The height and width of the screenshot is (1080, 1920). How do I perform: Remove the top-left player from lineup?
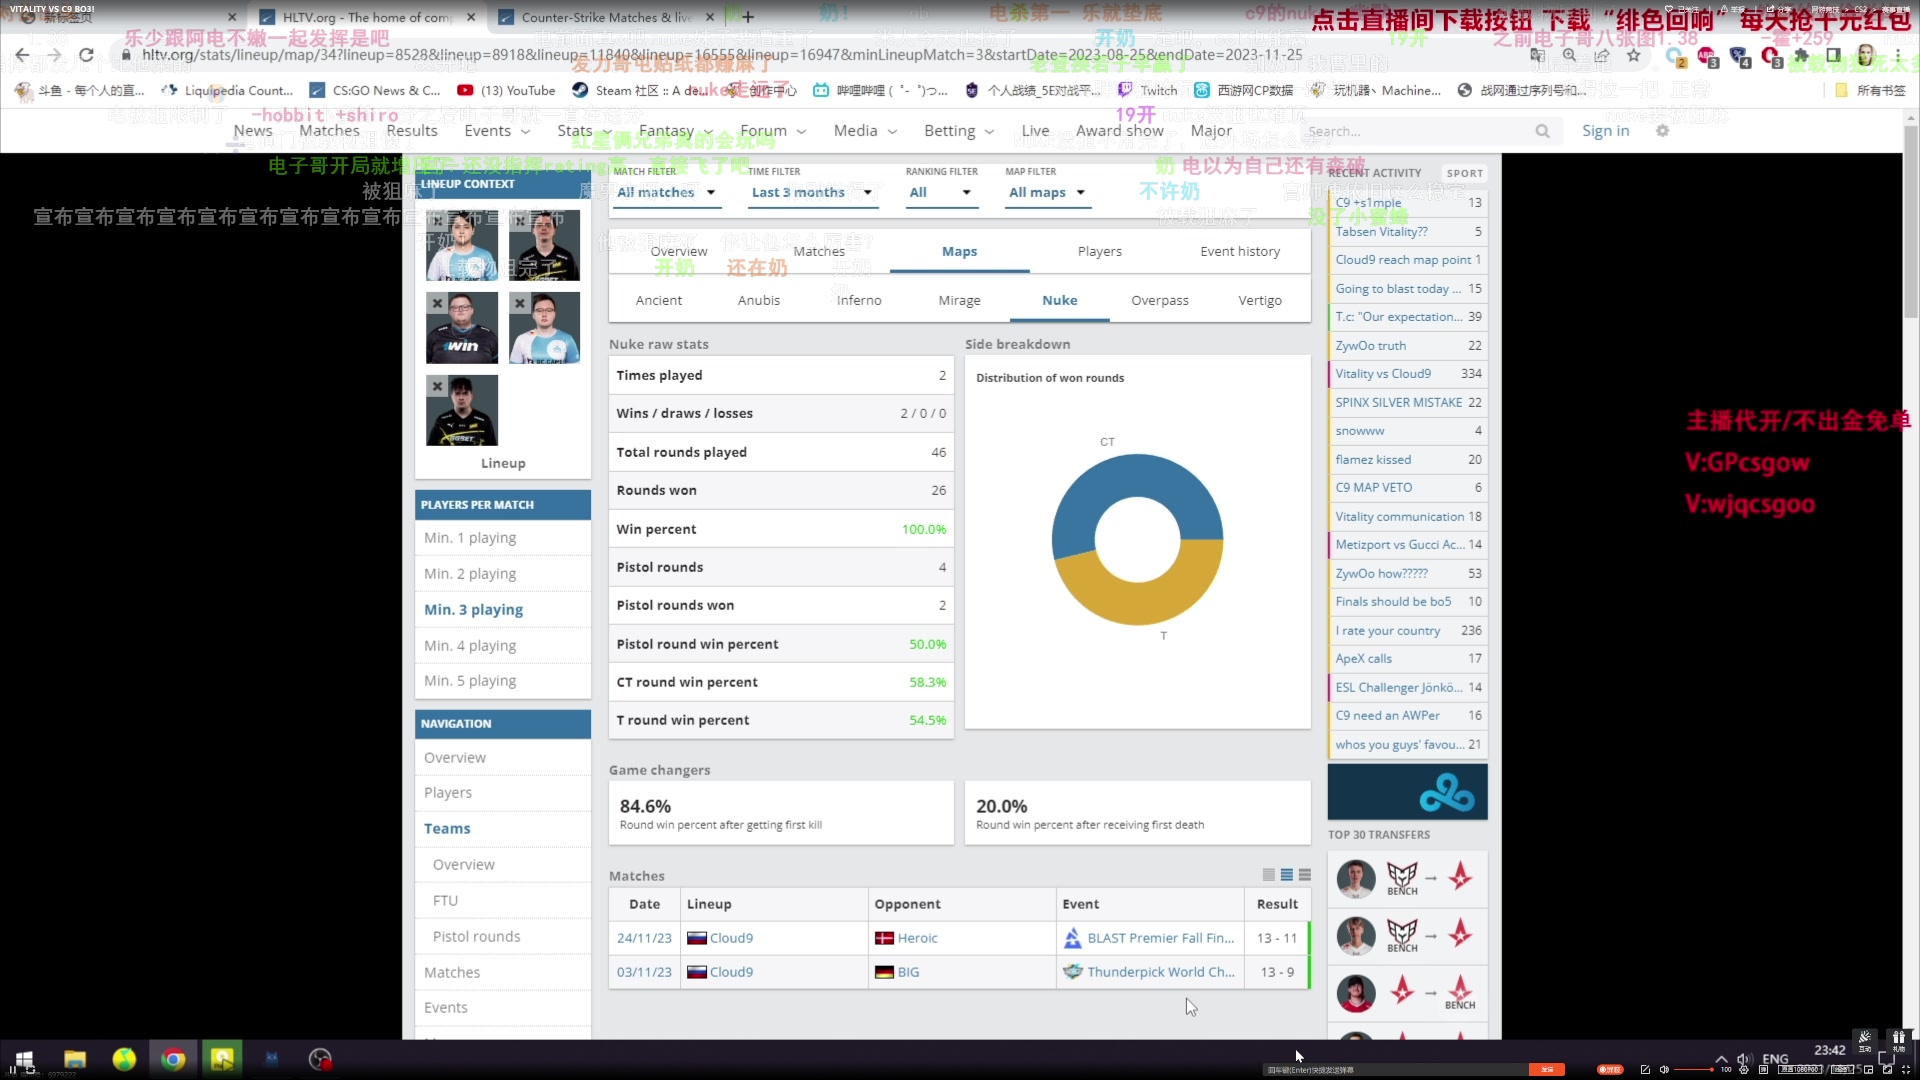436,219
